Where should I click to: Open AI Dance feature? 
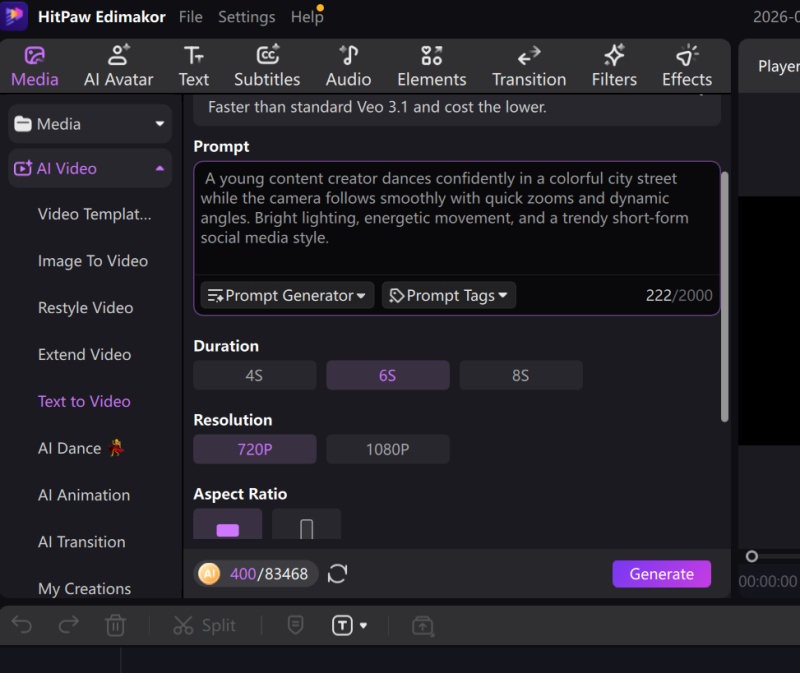(81, 448)
